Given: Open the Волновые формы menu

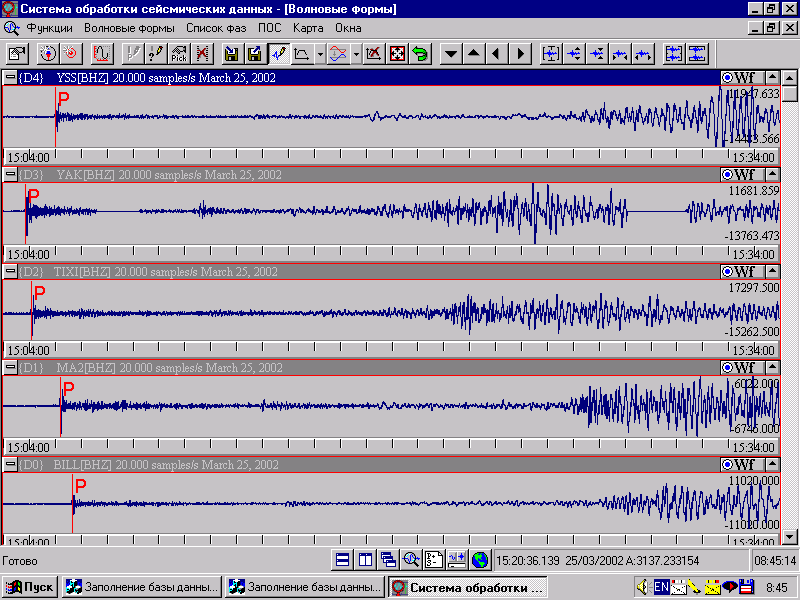Looking at the screenshot, I should click(x=128, y=27).
